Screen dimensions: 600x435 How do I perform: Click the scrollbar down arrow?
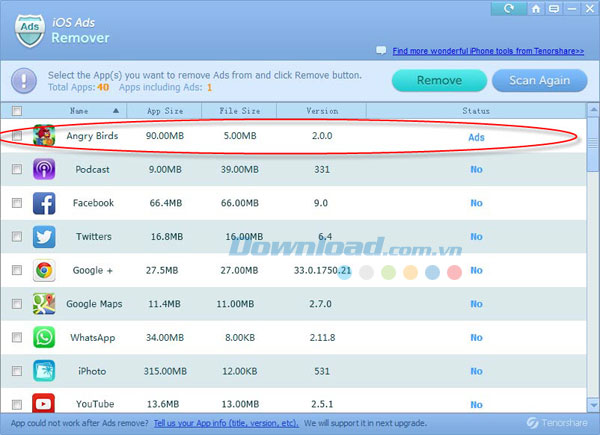(593, 405)
